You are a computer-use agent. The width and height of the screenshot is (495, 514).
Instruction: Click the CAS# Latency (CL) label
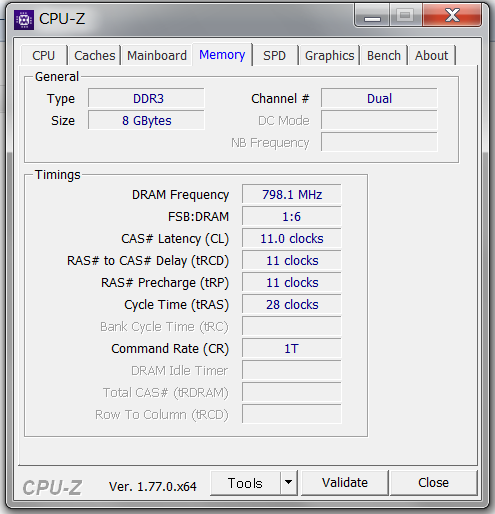click(x=175, y=239)
